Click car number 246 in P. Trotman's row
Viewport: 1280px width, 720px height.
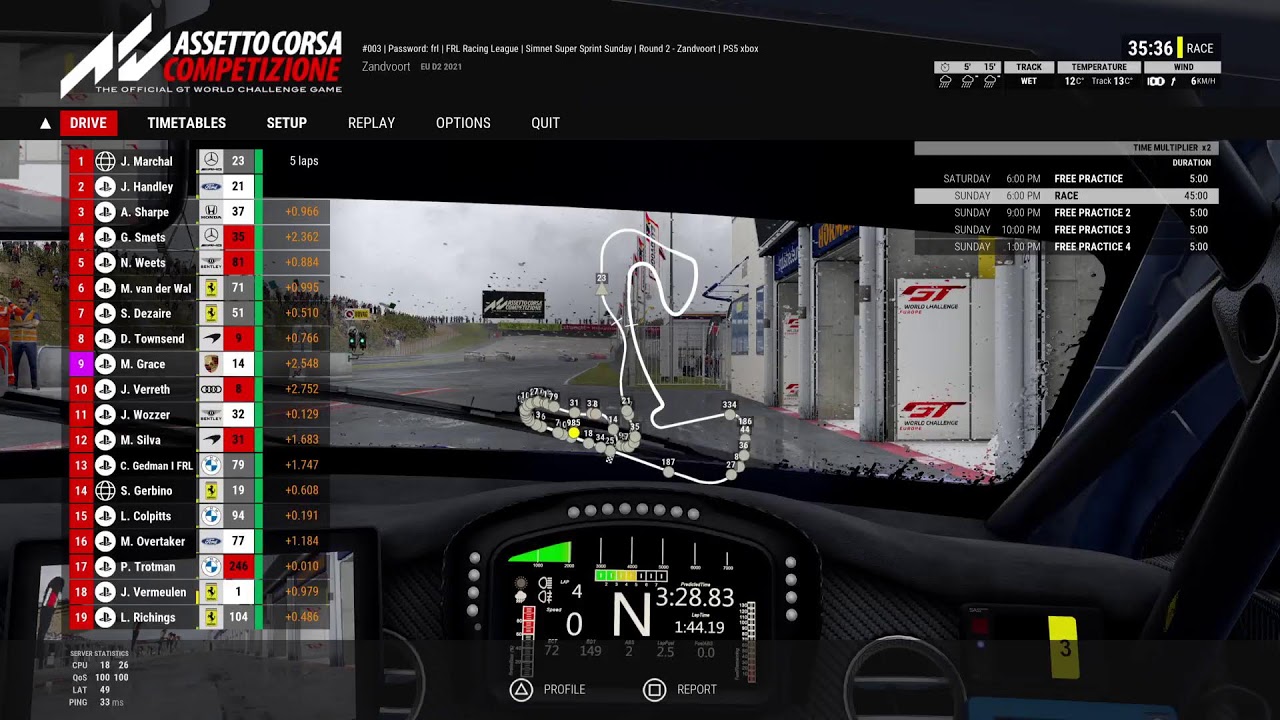pyautogui.click(x=238, y=567)
